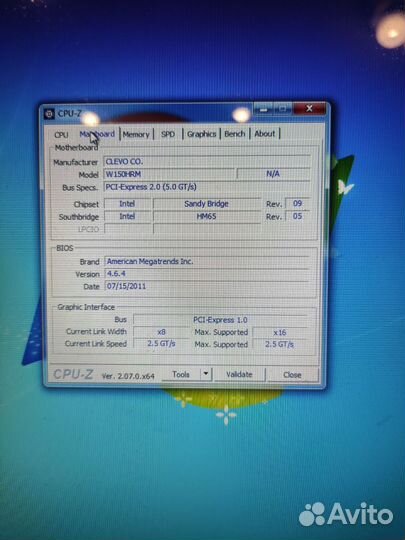The image size is (405, 540).
Task: Click the Validate button
Action: [239, 374]
